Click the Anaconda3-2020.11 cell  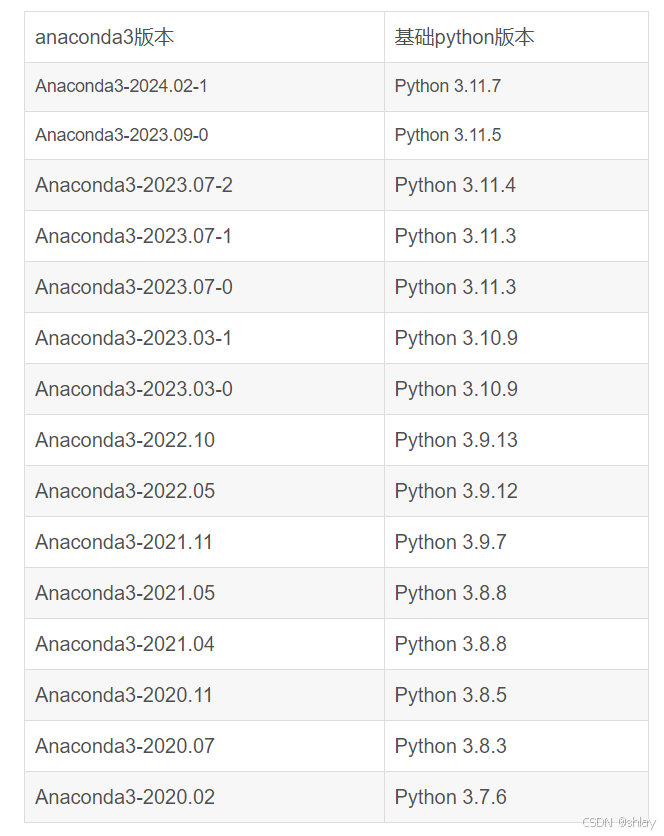click(204, 695)
